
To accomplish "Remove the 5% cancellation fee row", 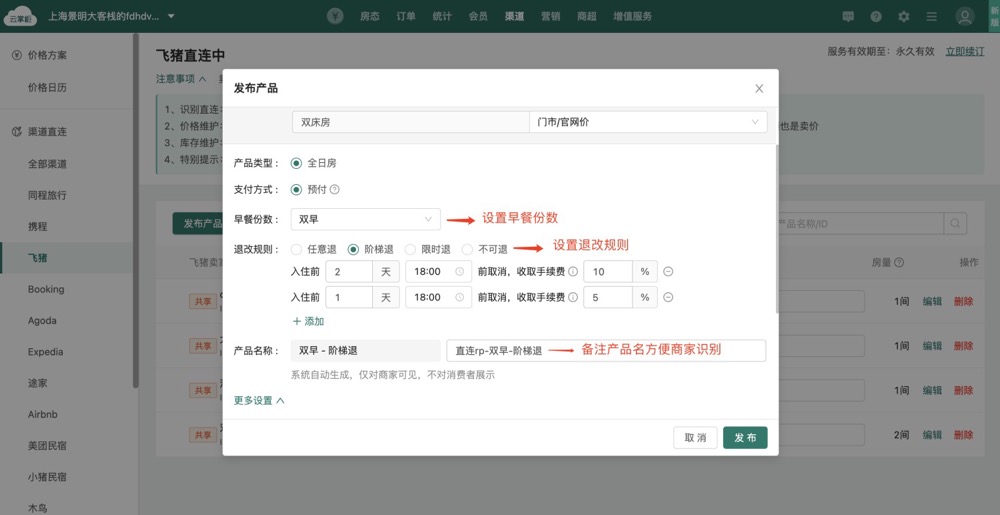I will (668, 297).
